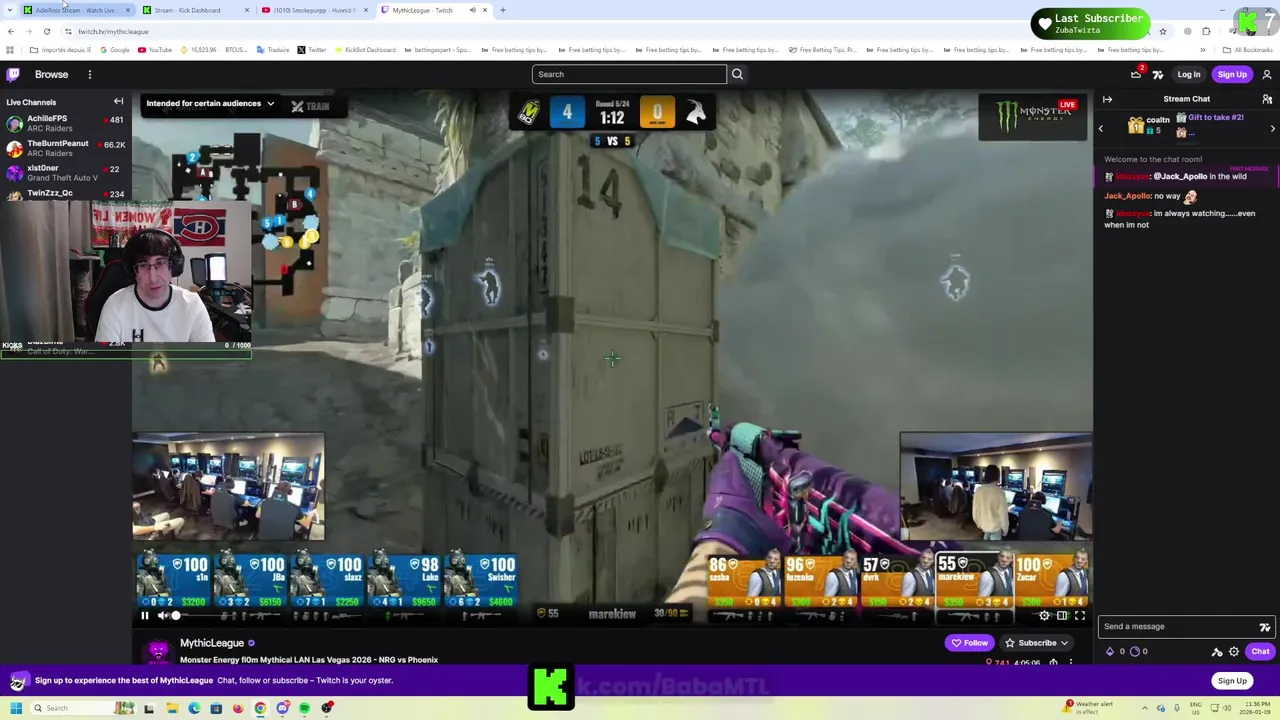Image resolution: width=1280 pixels, height=720 pixels.
Task: Open the Get Bits icon in top bar
Action: click(x=1158, y=74)
